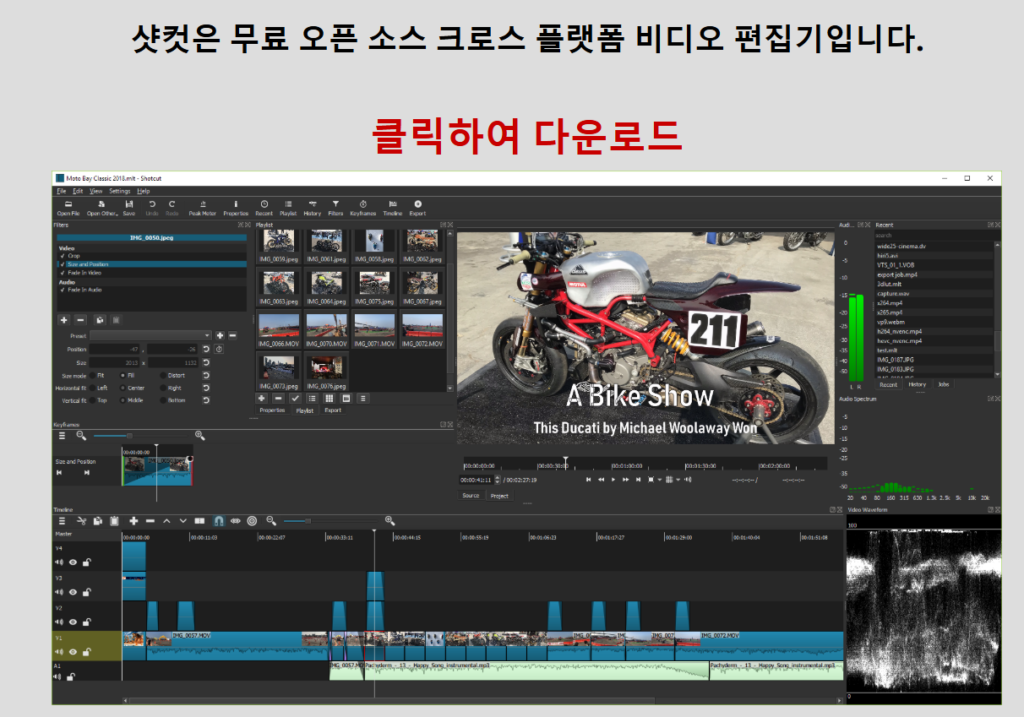Adjust the timeline zoom slider
The image size is (1024, 717).
[308, 521]
